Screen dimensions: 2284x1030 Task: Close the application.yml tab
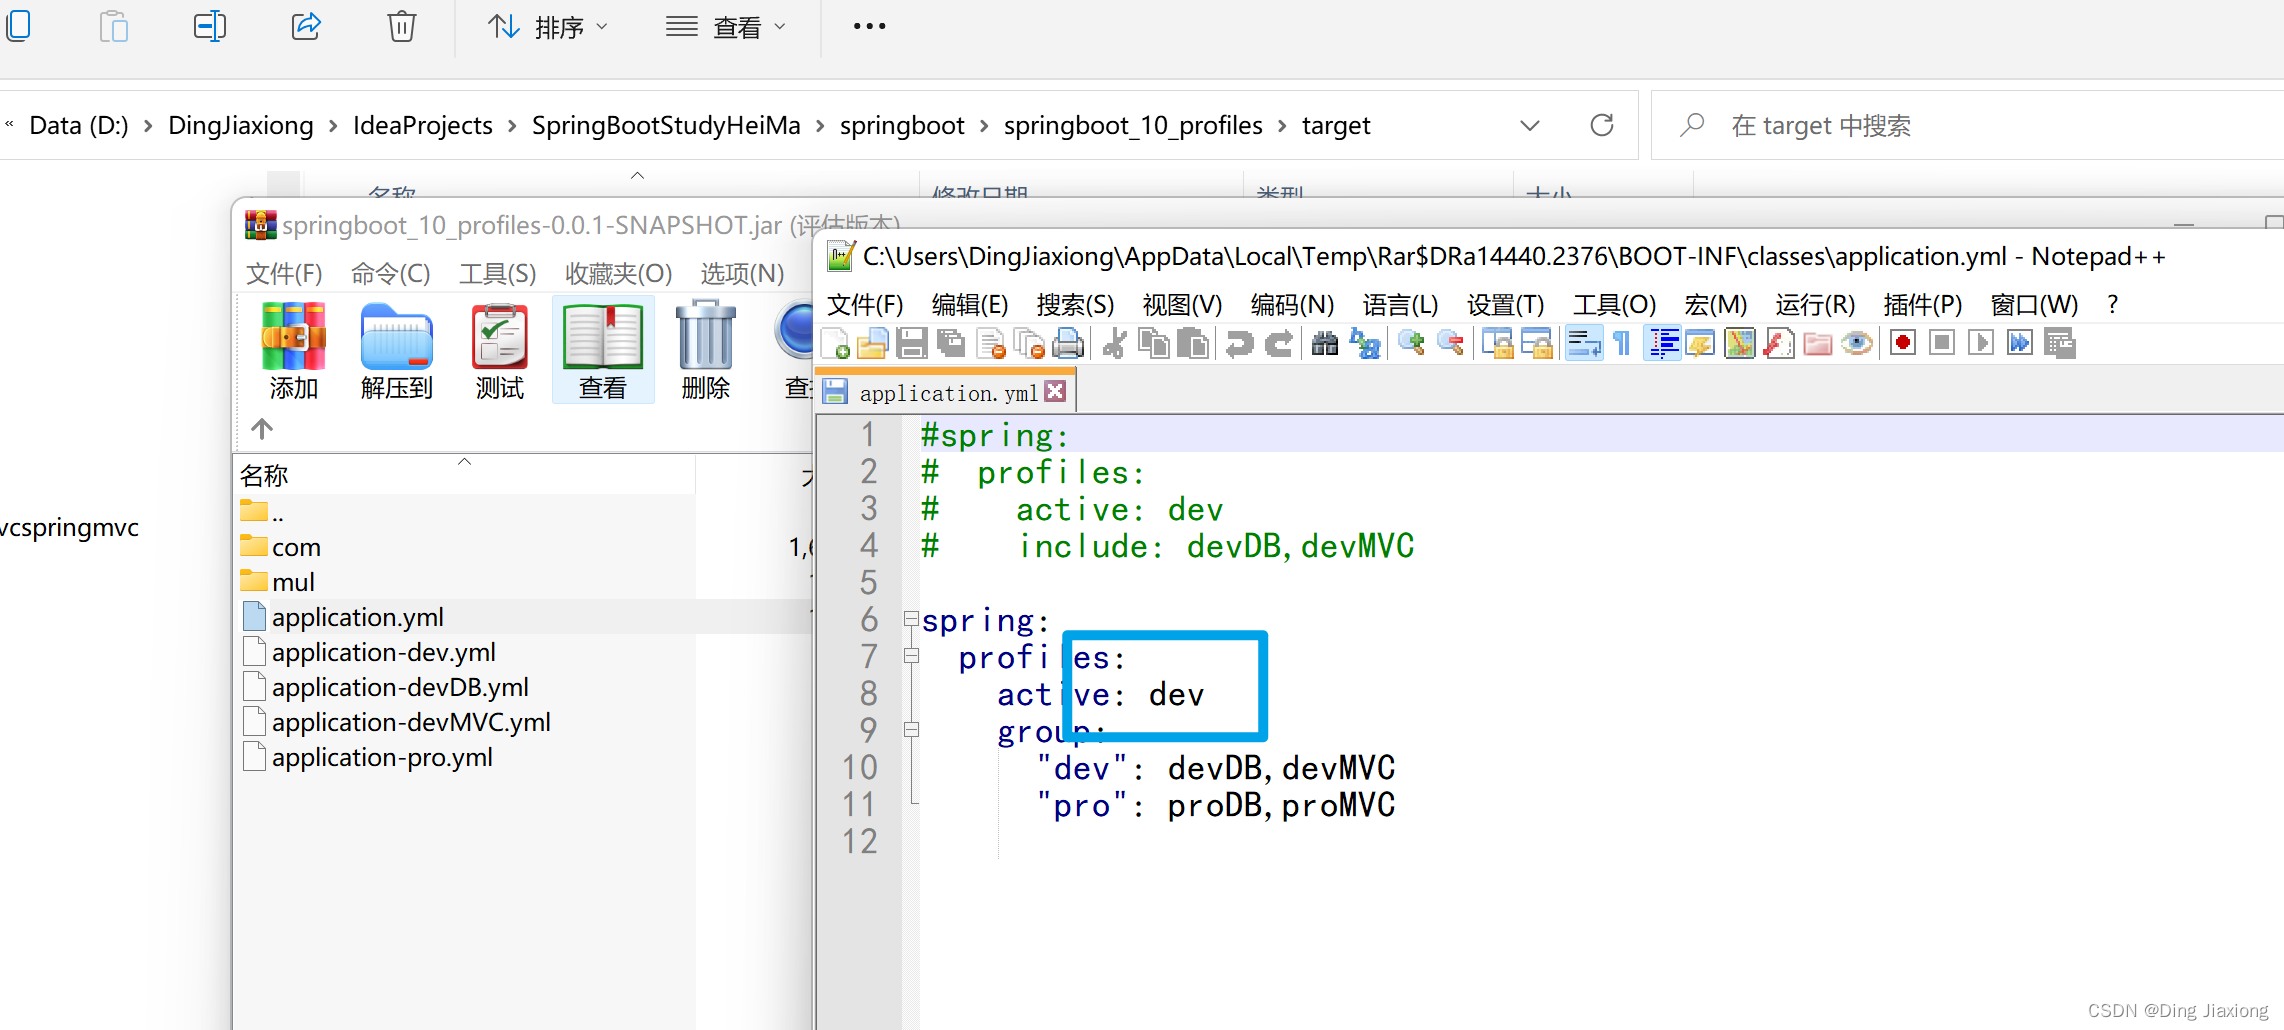[1055, 392]
